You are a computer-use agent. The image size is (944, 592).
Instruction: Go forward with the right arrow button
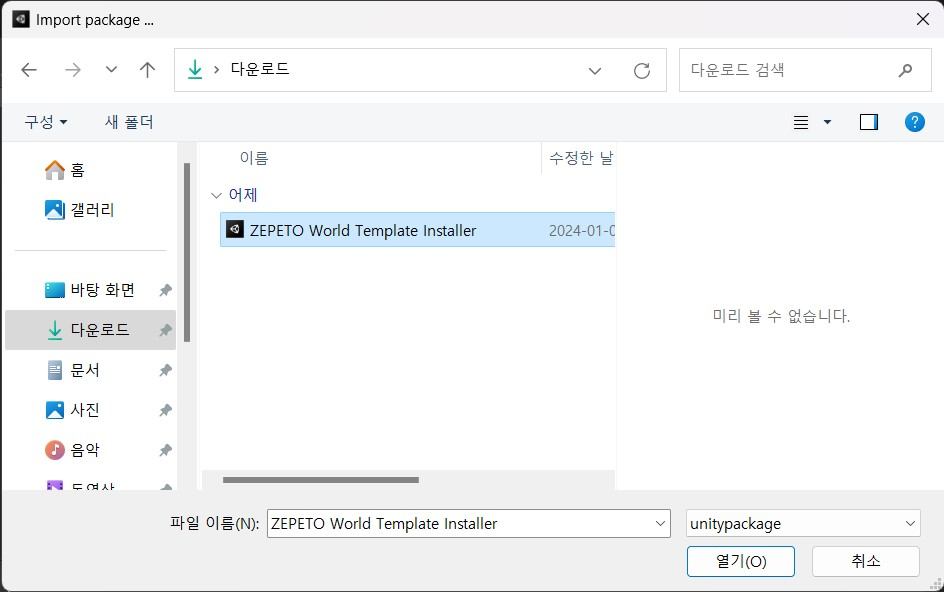tap(73, 70)
